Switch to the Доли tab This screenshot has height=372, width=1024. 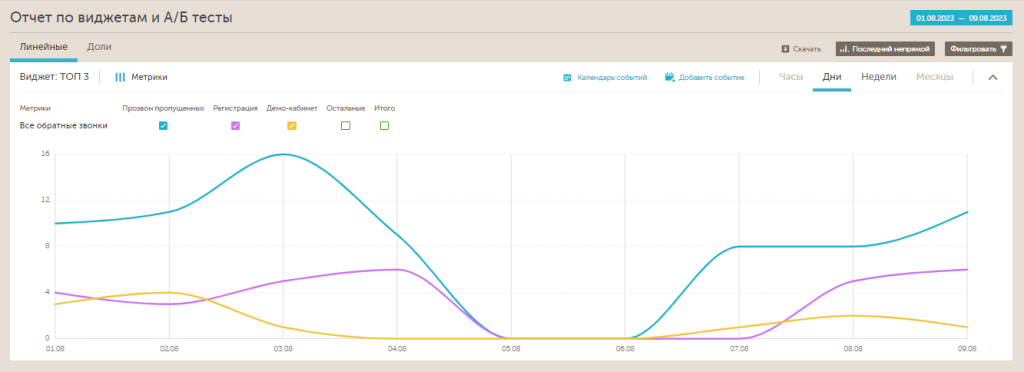(99, 47)
